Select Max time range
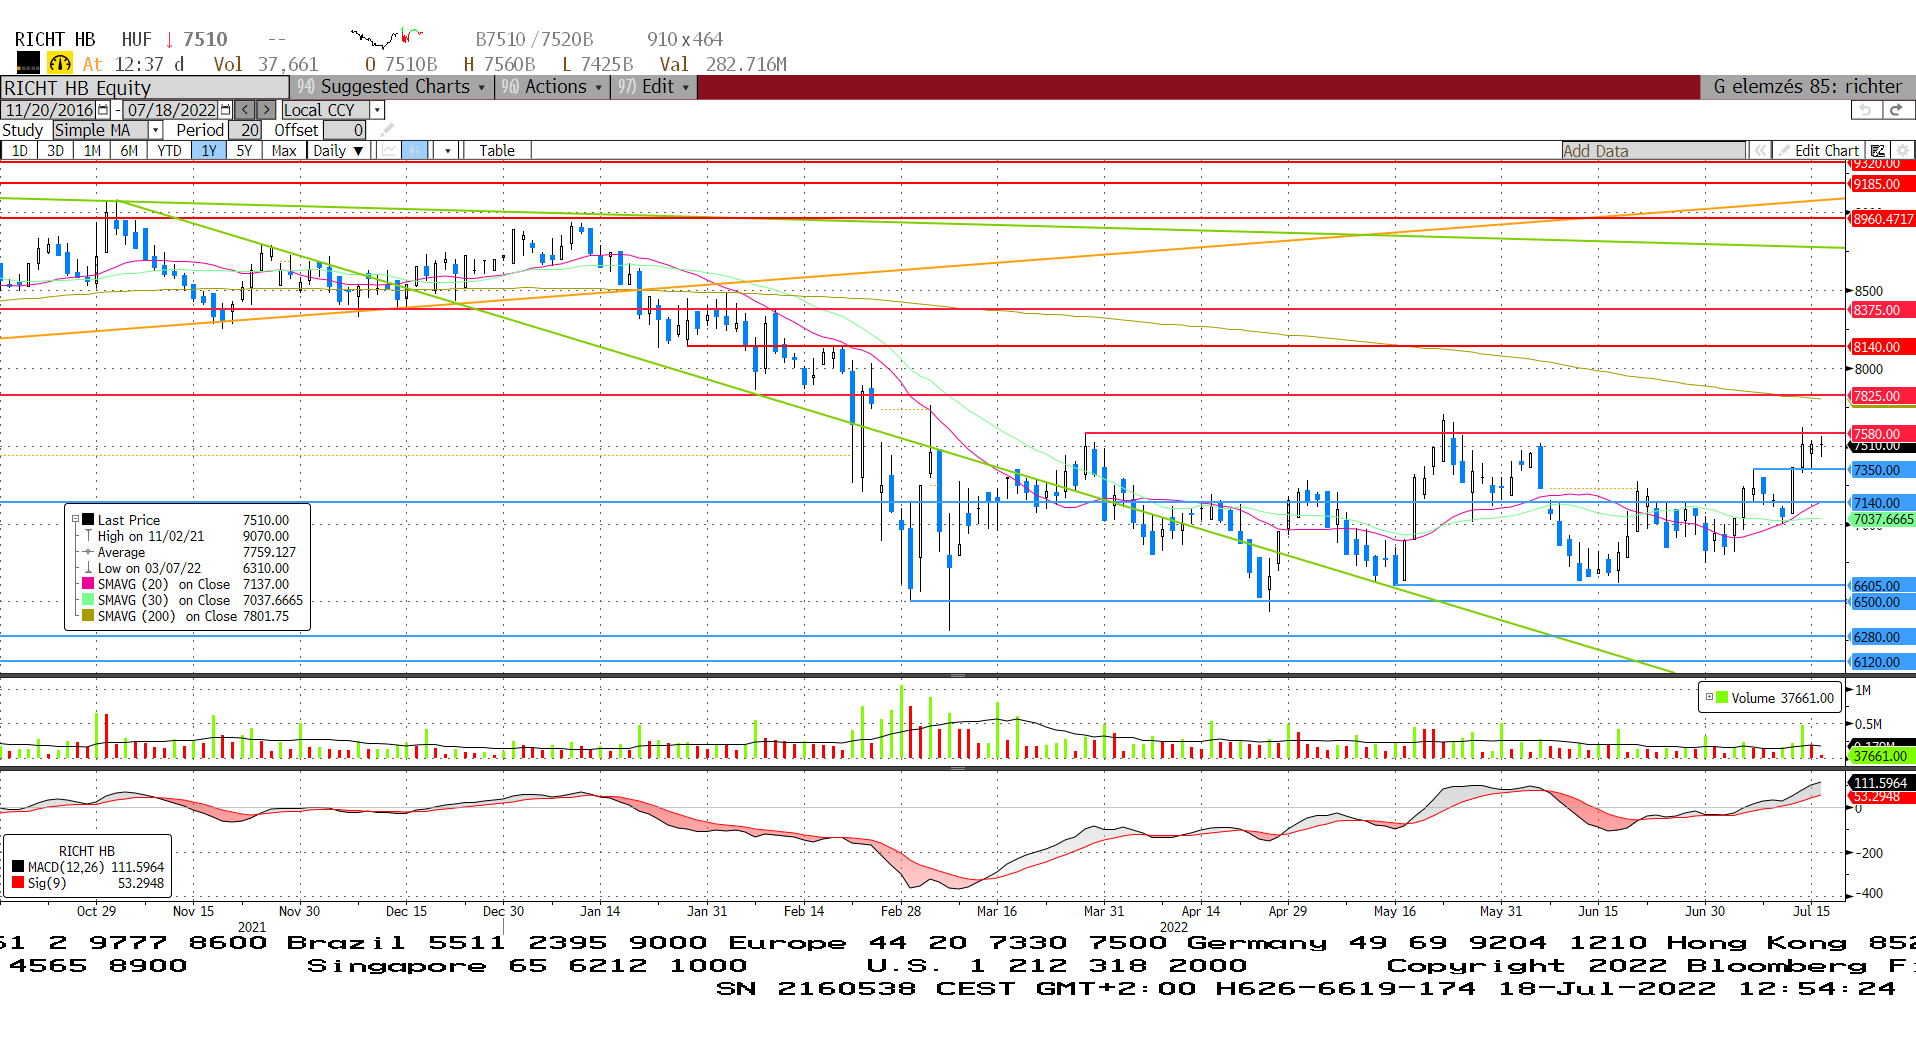The height and width of the screenshot is (1044, 1916). pos(284,151)
